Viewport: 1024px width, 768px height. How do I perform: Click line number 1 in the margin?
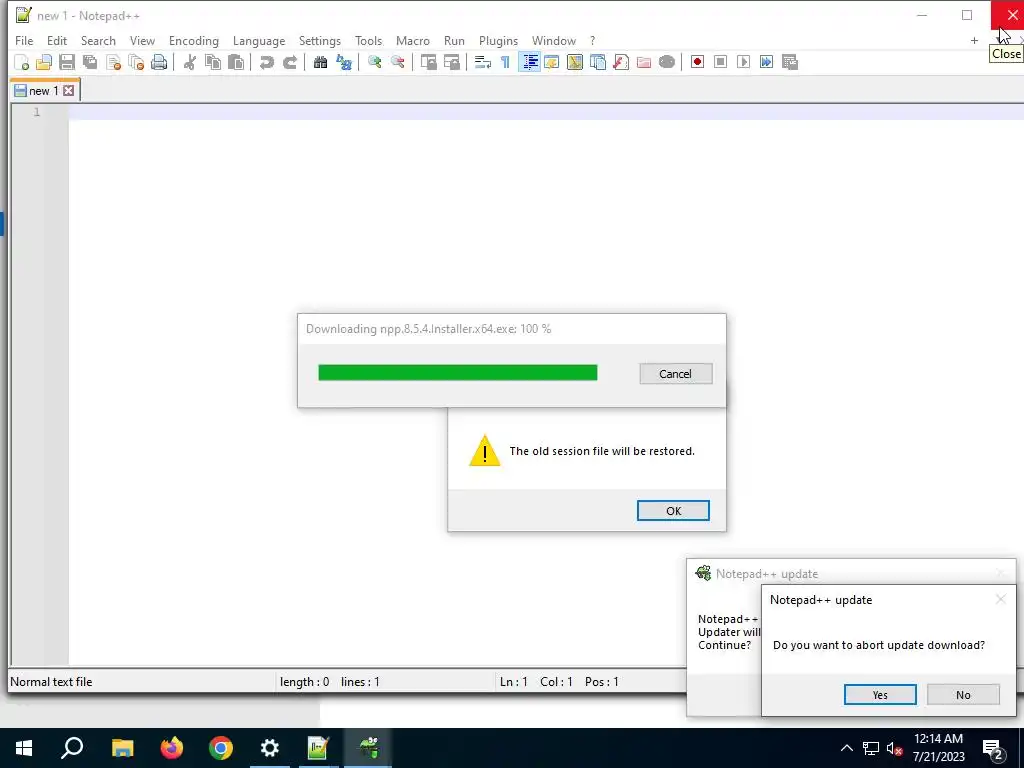coord(37,112)
